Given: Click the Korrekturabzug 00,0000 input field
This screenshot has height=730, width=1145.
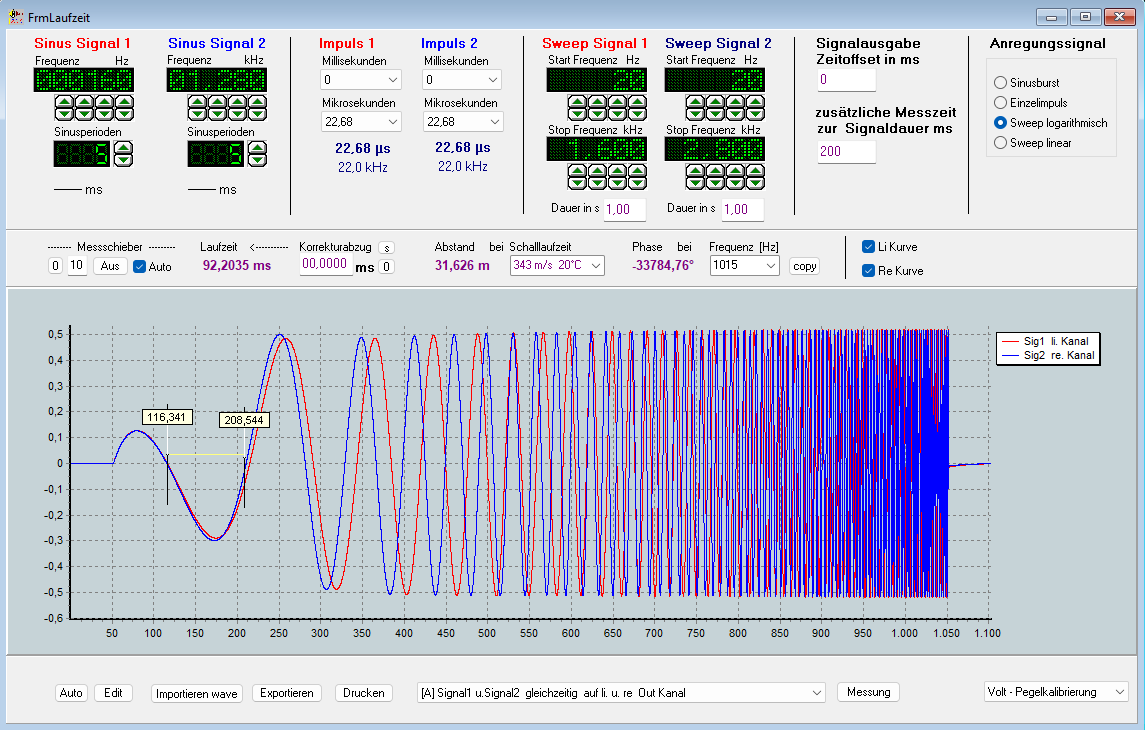Looking at the screenshot, I should point(326,264).
